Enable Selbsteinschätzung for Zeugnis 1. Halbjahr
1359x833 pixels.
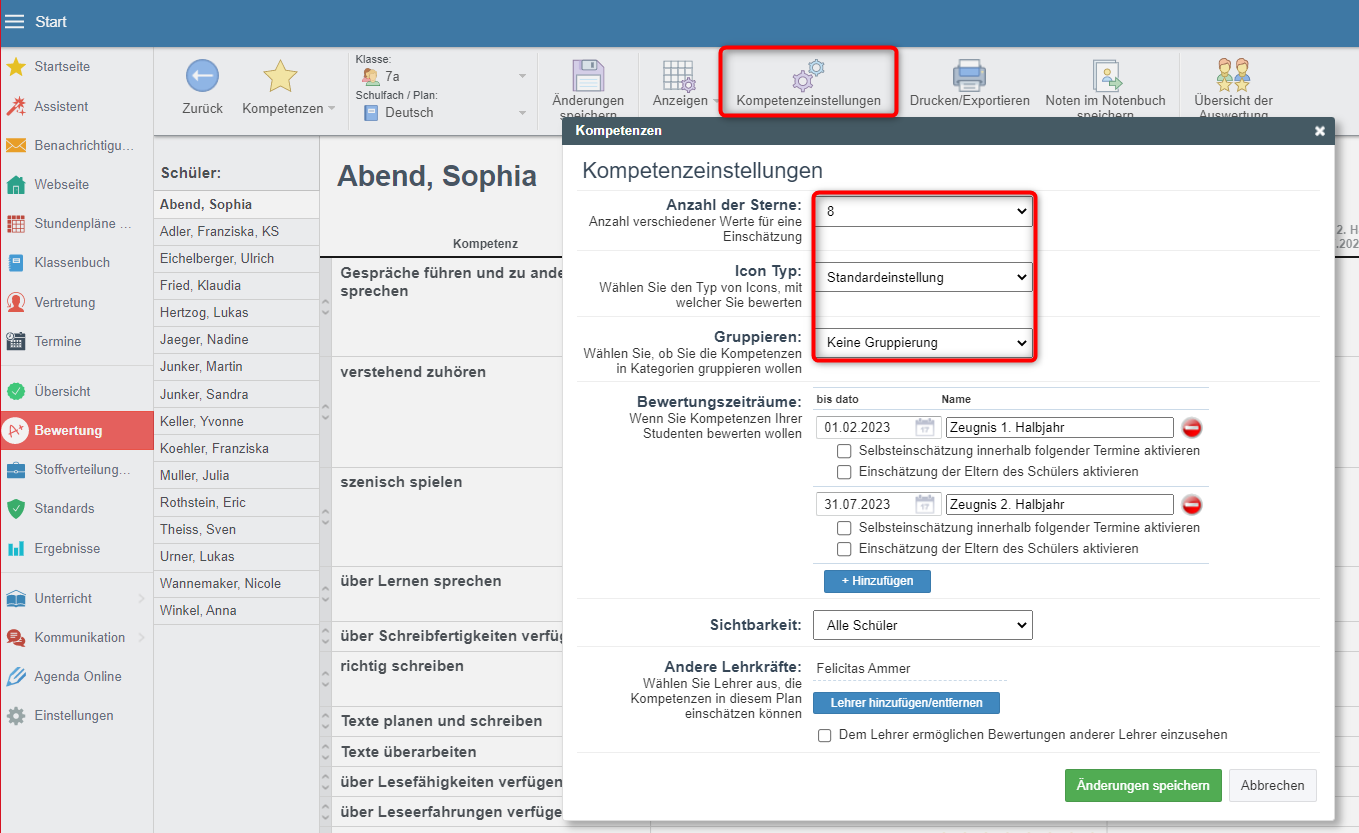845,451
